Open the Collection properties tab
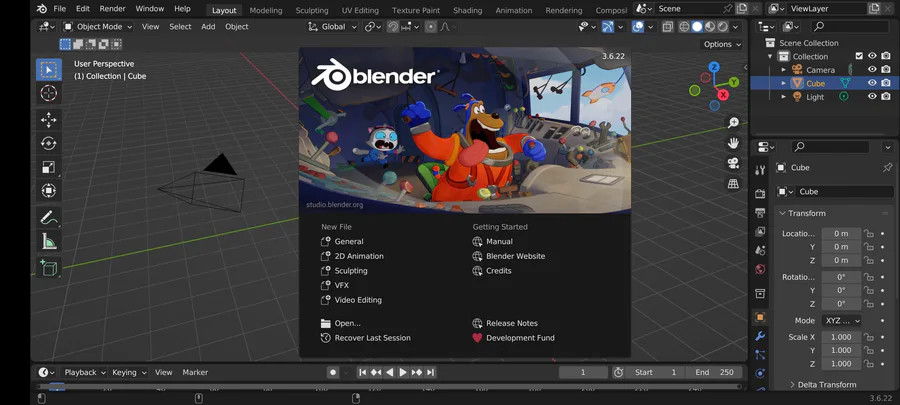The width and height of the screenshot is (900, 405). [x=760, y=293]
